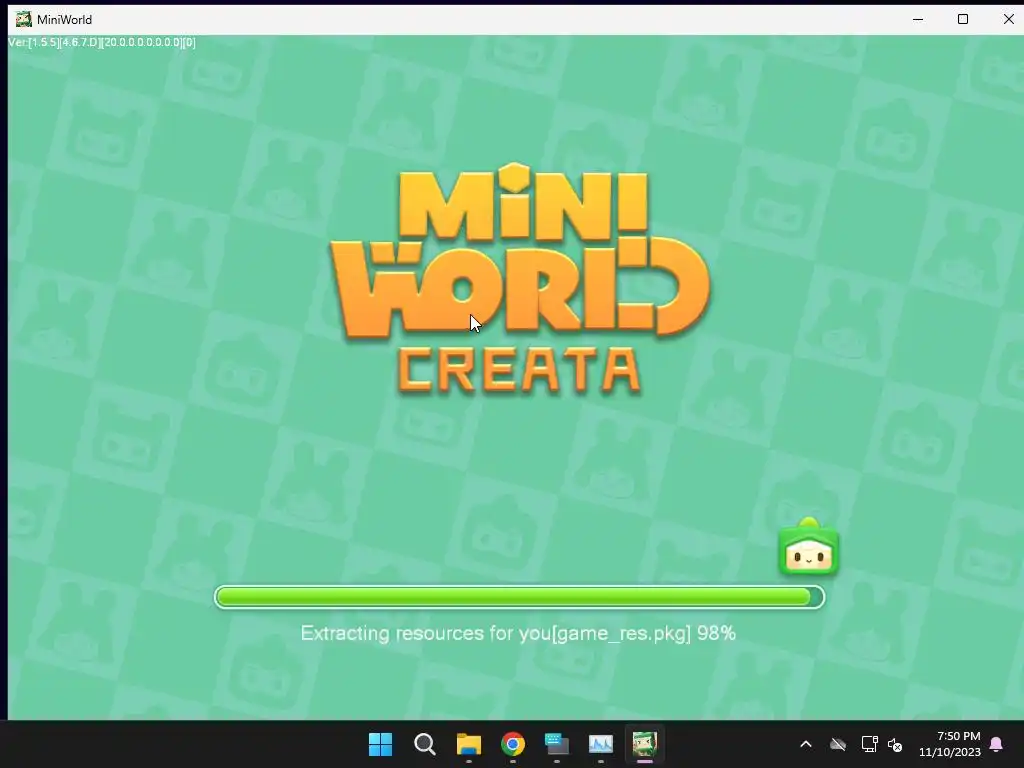This screenshot has width=1024, height=768.
Task: Launch Google Chrome from the taskbar
Action: pyautogui.click(x=513, y=744)
